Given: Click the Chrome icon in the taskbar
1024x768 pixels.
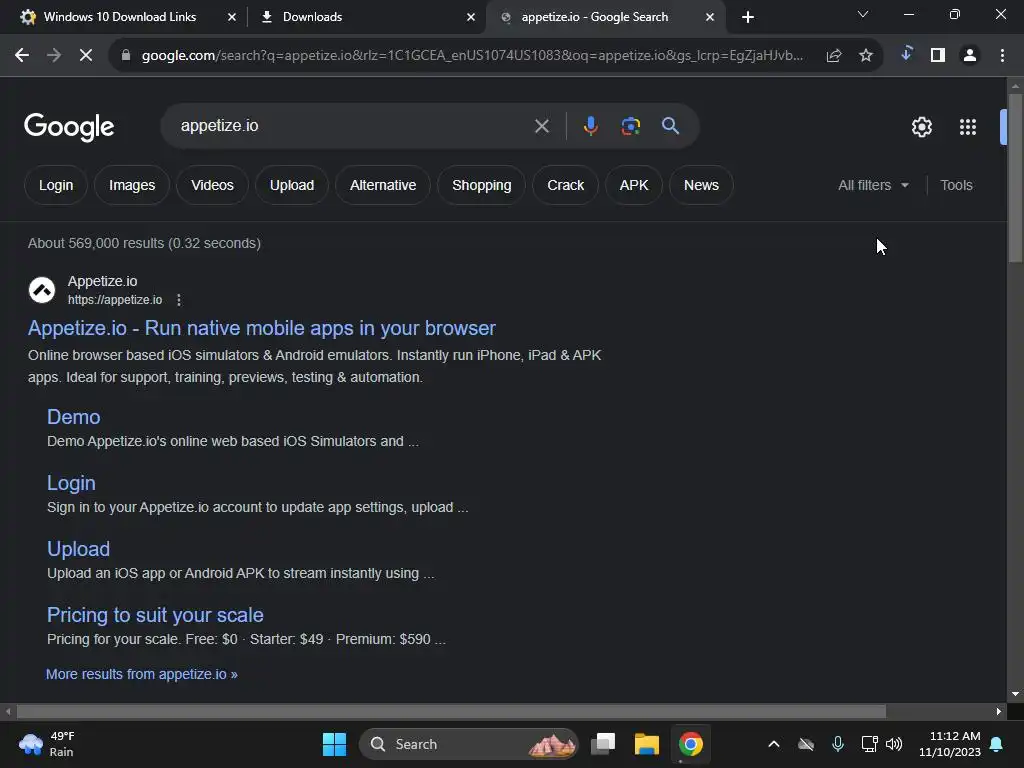Looking at the screenshot, I should [690, 744].
